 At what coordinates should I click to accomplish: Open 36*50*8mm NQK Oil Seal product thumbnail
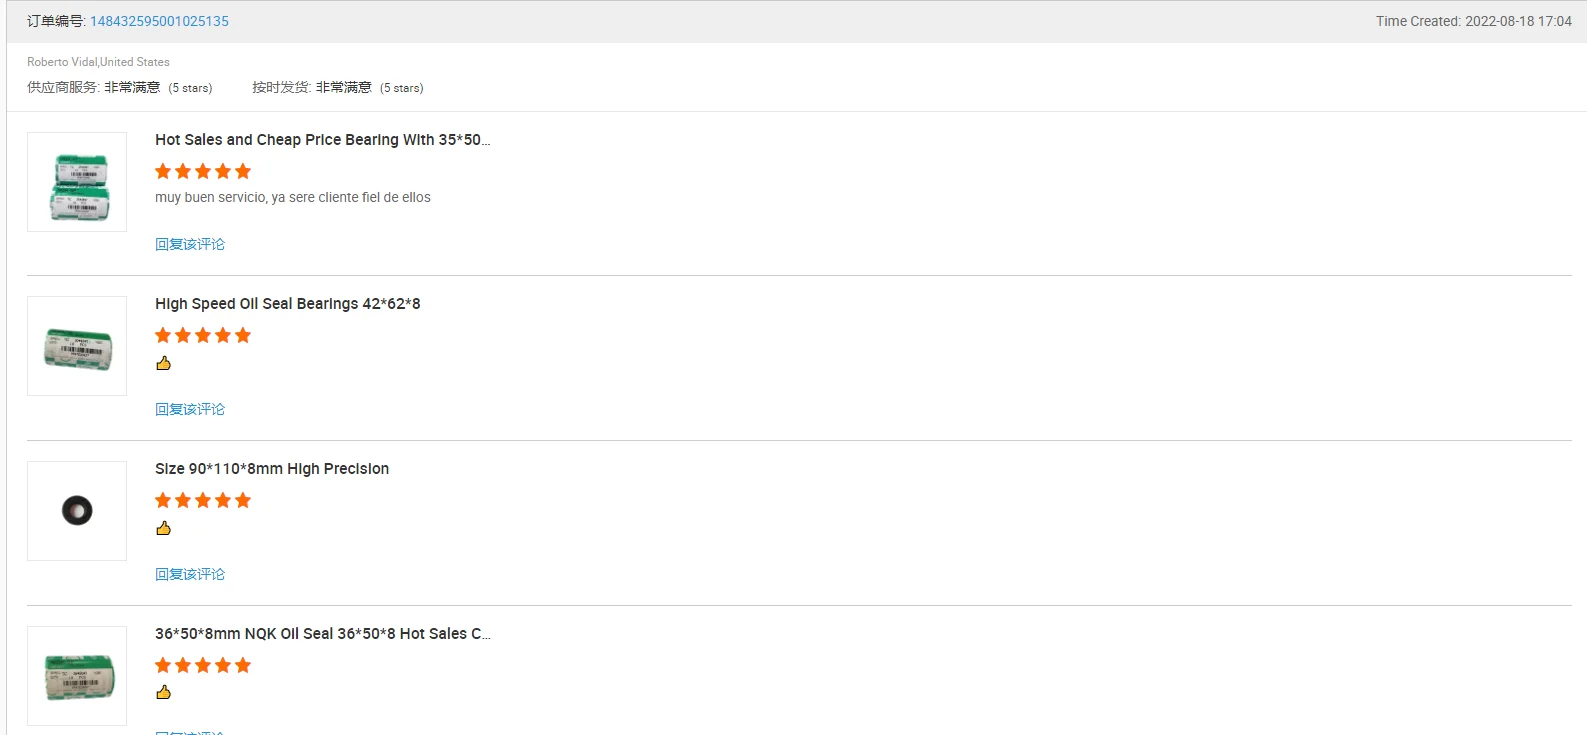click(x=77, y=676)
